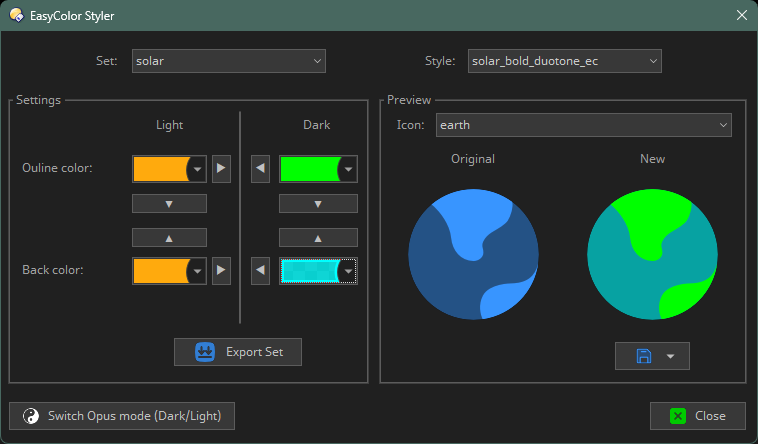Click the New earth icon preview
This screenshot has width=758, height=444.
652,254
